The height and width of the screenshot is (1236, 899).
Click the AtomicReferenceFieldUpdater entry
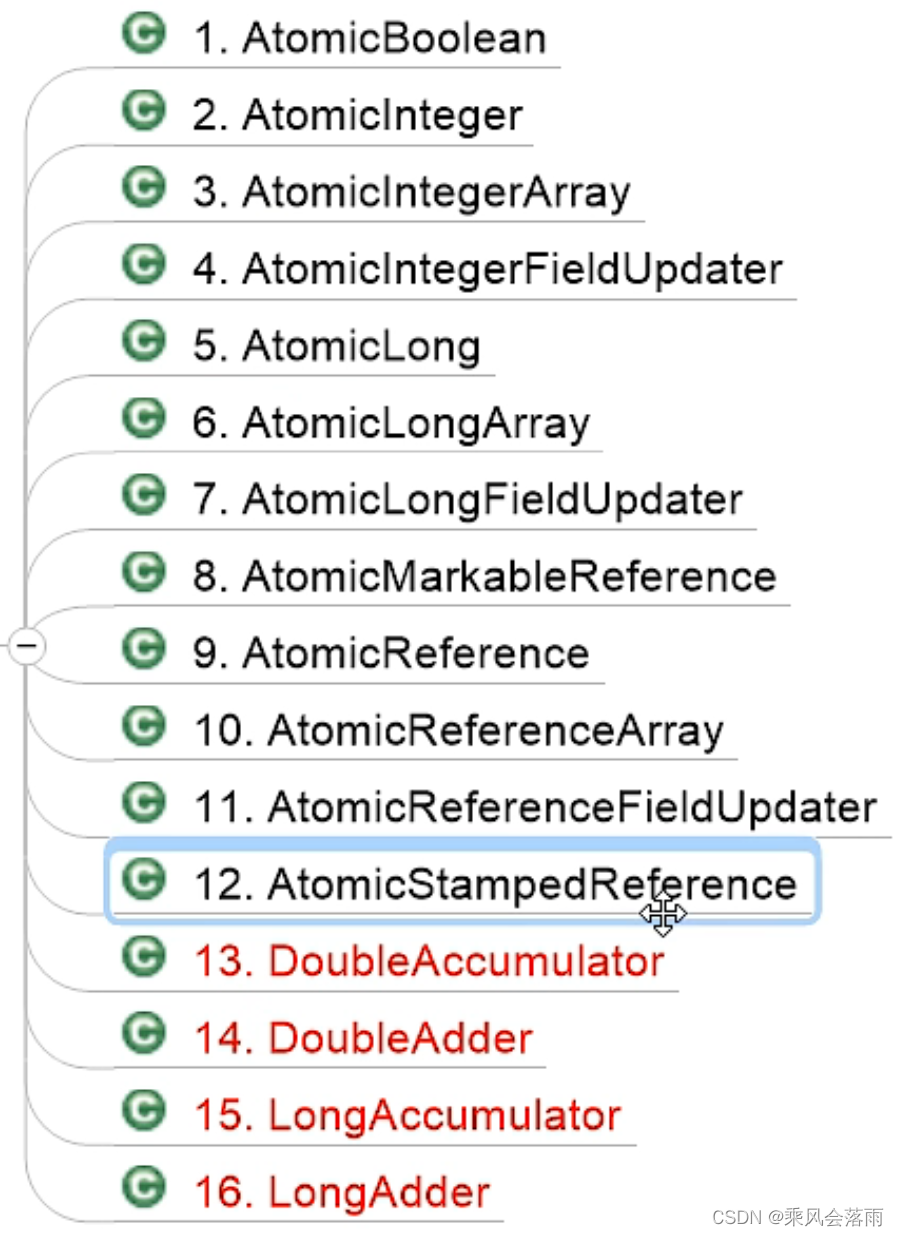pyautogui.click(x=535, y=806)
